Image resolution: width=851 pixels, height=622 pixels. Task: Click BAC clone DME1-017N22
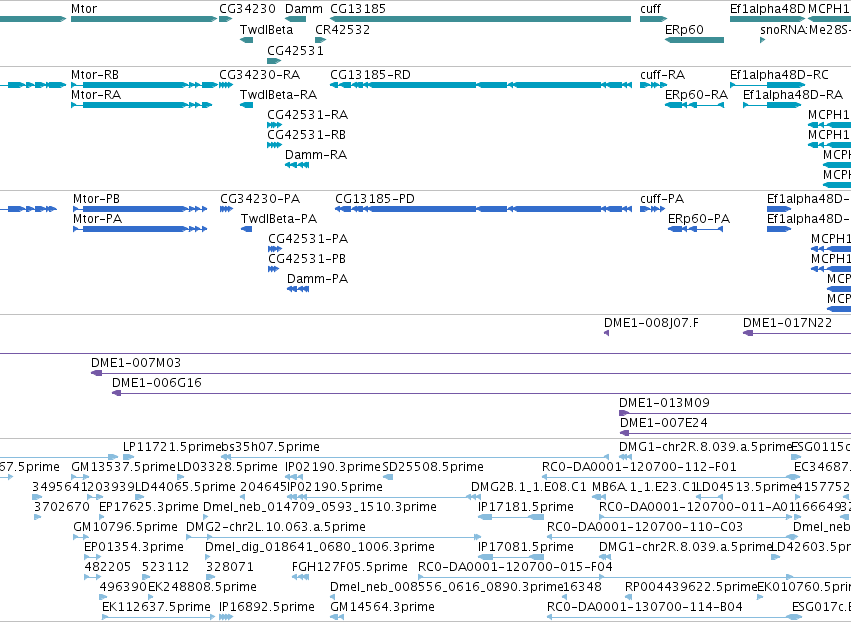(797, 333)
